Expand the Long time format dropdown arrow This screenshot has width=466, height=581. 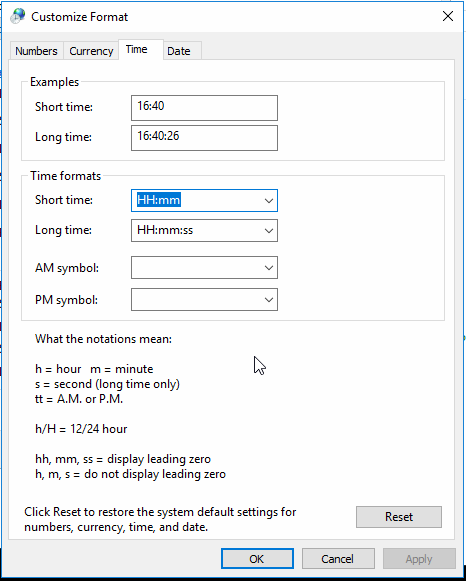coord(269,230)
